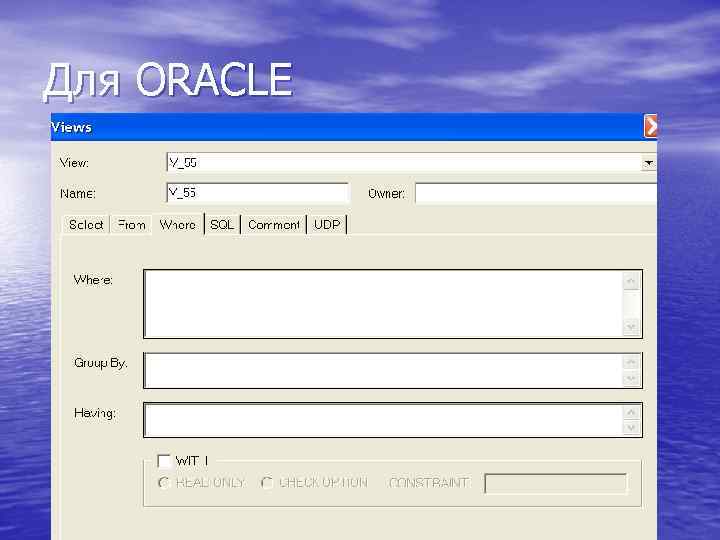This screenshot has width=720, height=540.
Task: Click Group By box scroll down arrow
Action: 631,379
